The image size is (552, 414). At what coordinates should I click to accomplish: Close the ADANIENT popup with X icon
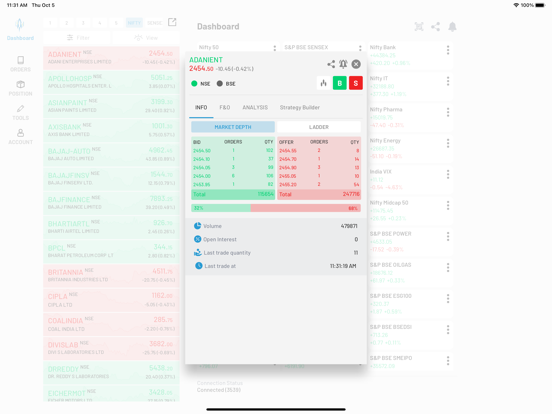tap(356, 64)
